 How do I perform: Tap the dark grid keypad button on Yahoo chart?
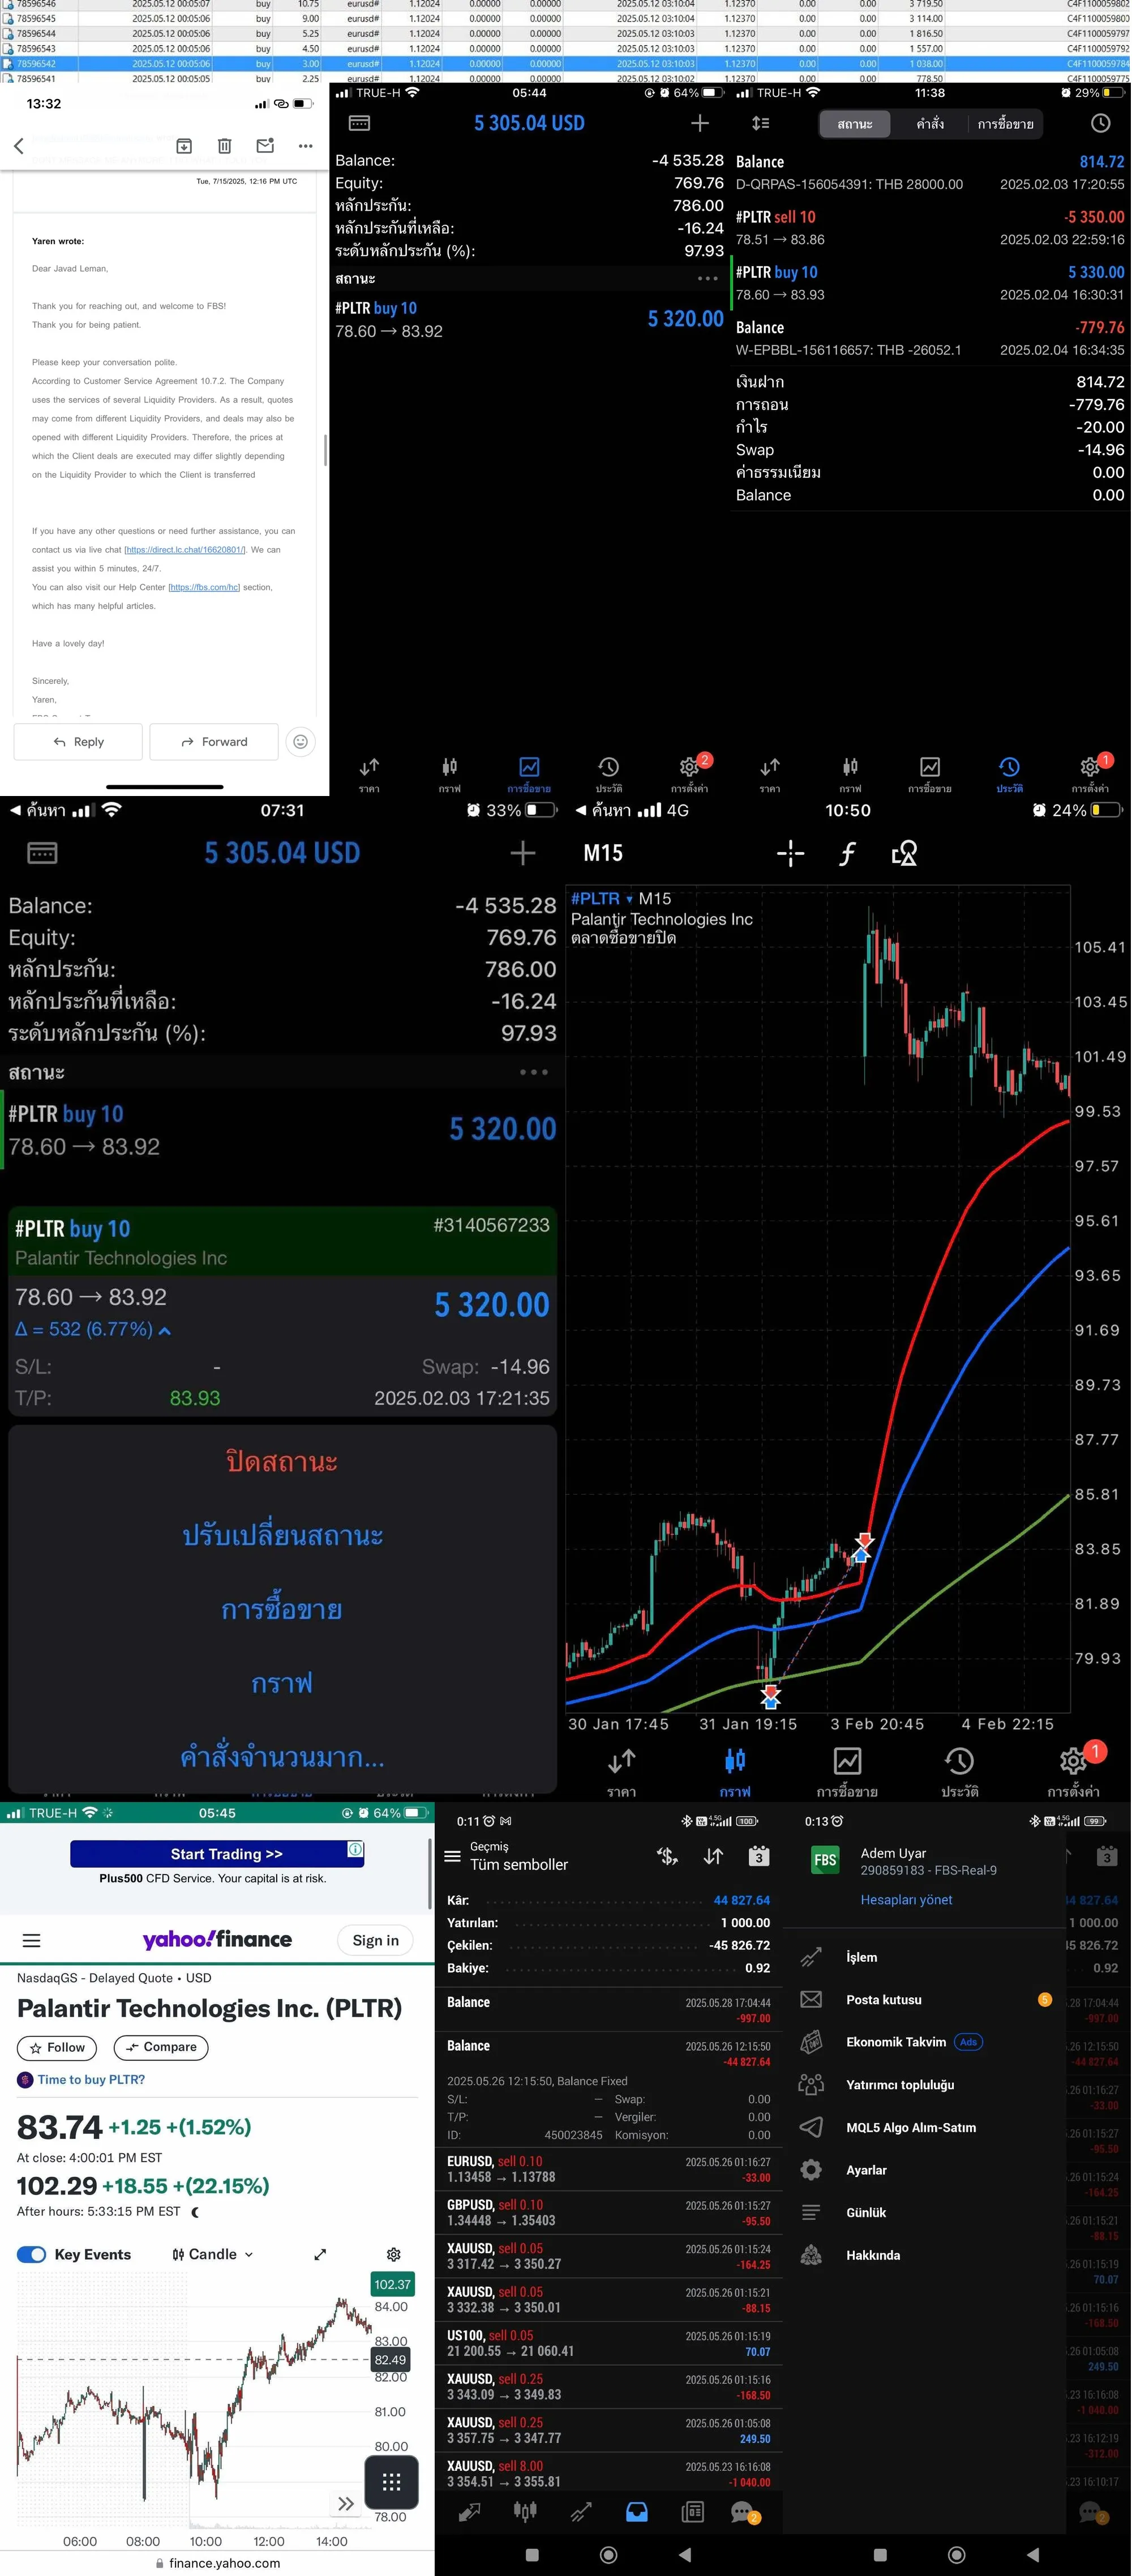391,2481
